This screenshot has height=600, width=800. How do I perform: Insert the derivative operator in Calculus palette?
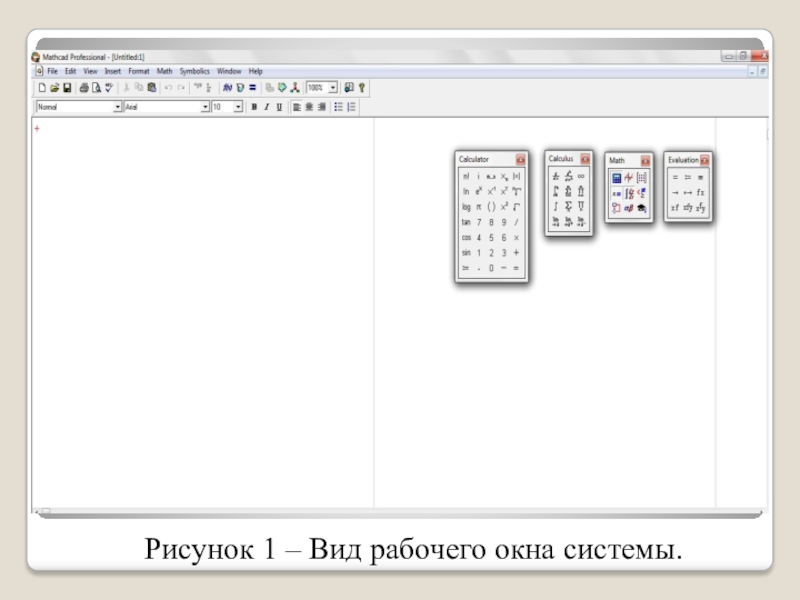(556, 176)
